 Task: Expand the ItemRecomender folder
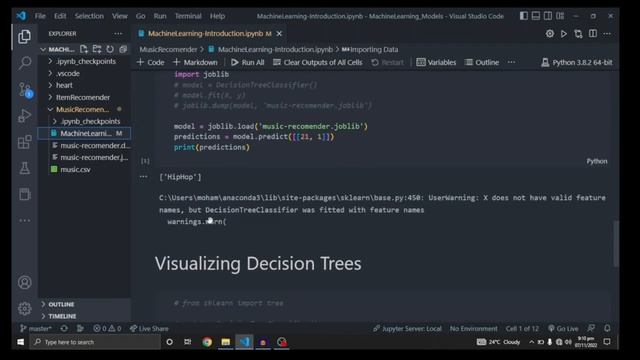pyautogui.click(x=84, y=97)
